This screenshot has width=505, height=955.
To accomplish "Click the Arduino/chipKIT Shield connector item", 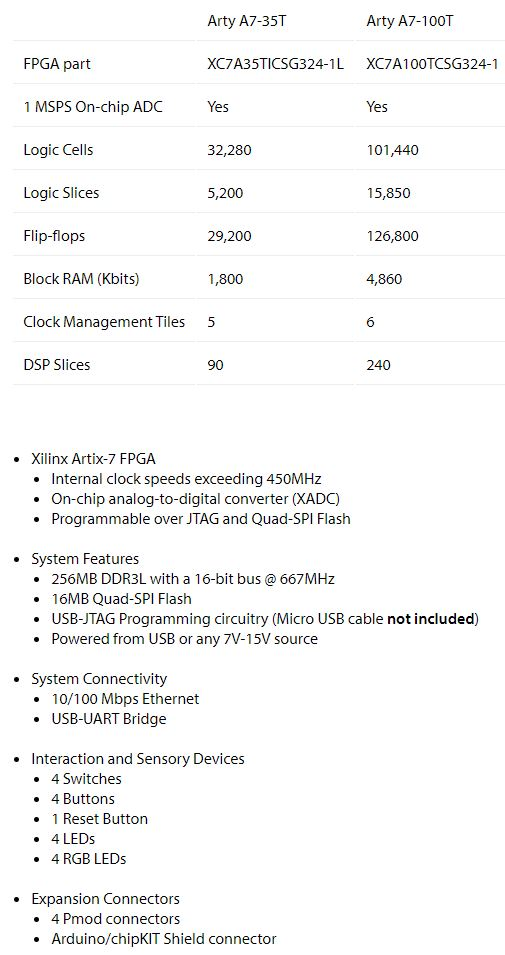I will (x=164, y=939).
